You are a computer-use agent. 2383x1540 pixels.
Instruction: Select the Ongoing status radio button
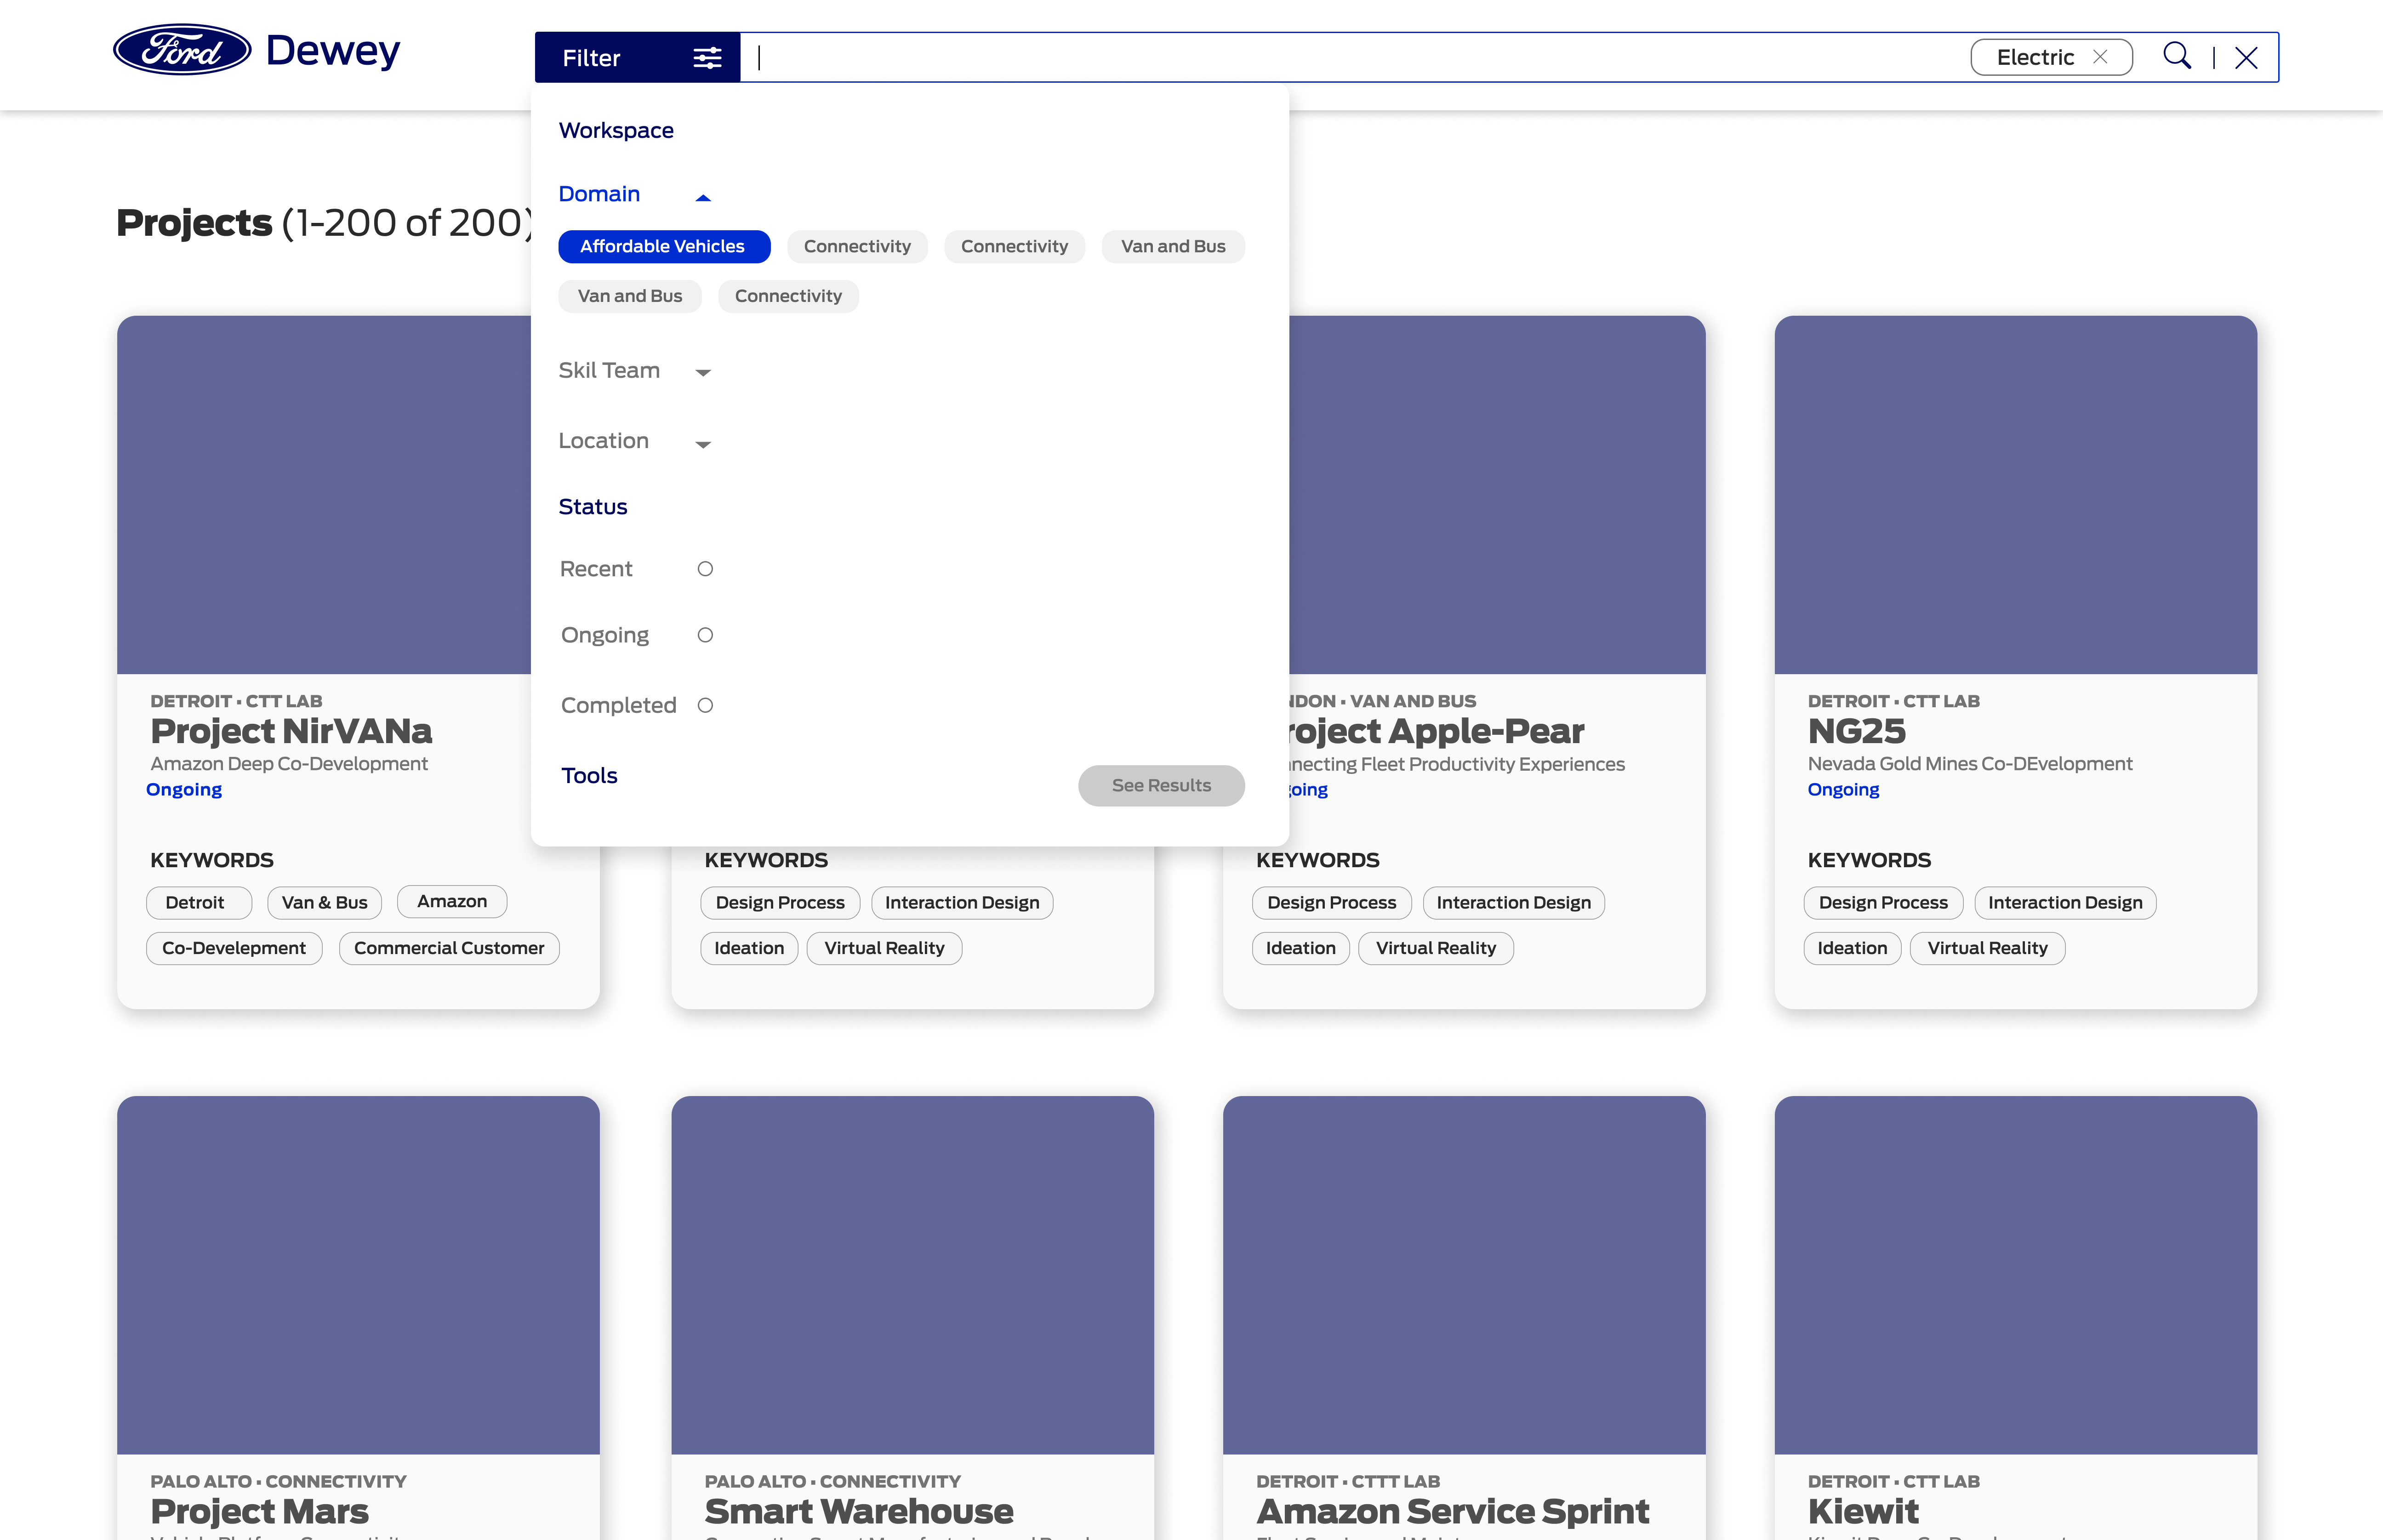[705, 635]
